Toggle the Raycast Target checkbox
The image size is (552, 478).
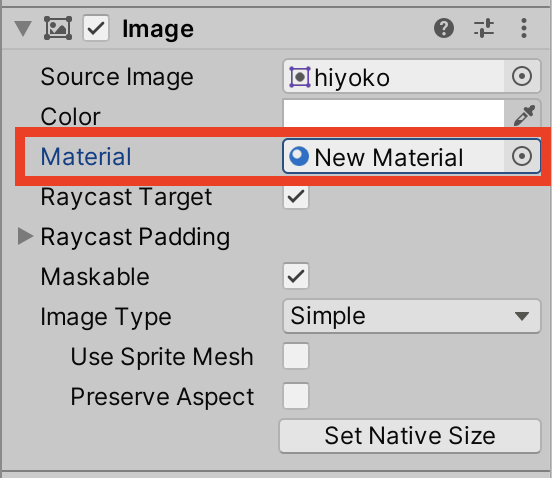point(296,196)
